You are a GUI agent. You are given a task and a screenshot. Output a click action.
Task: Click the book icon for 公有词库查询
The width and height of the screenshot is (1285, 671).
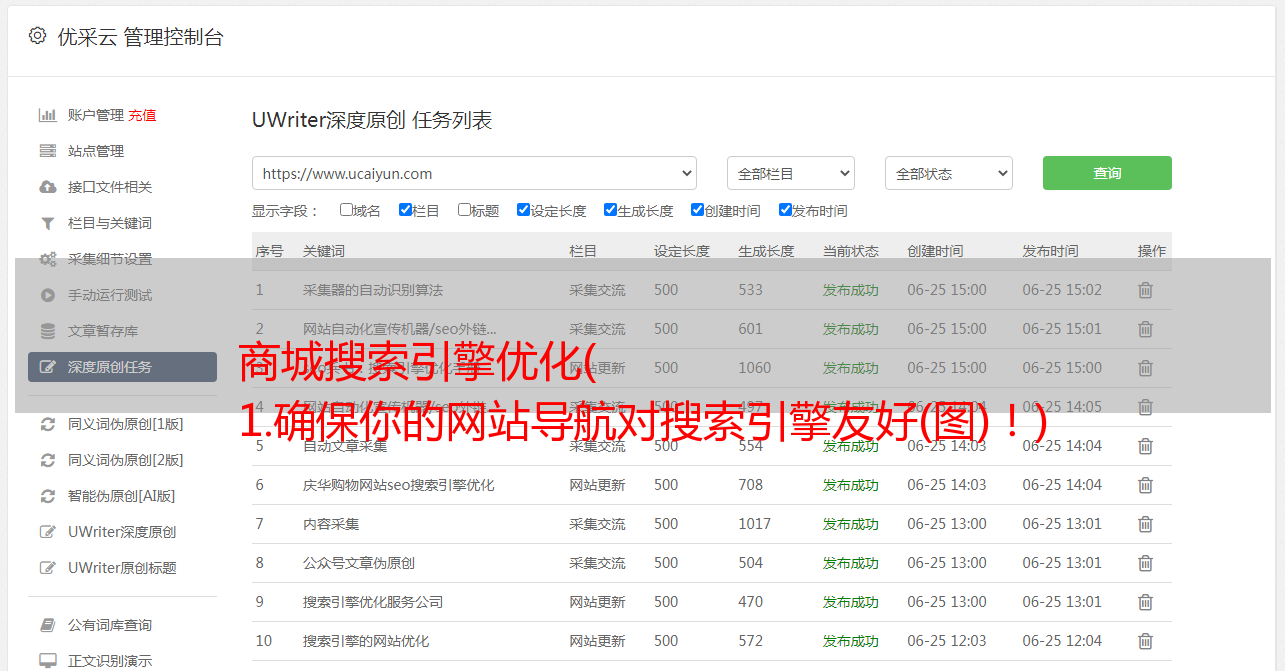(47, 625)
